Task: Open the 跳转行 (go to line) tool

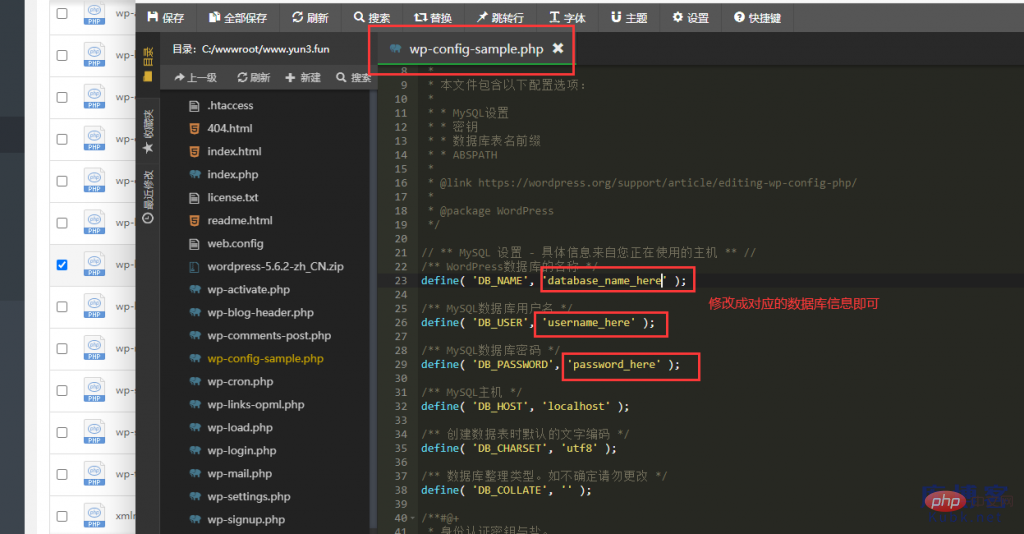Action: [500, 18]
